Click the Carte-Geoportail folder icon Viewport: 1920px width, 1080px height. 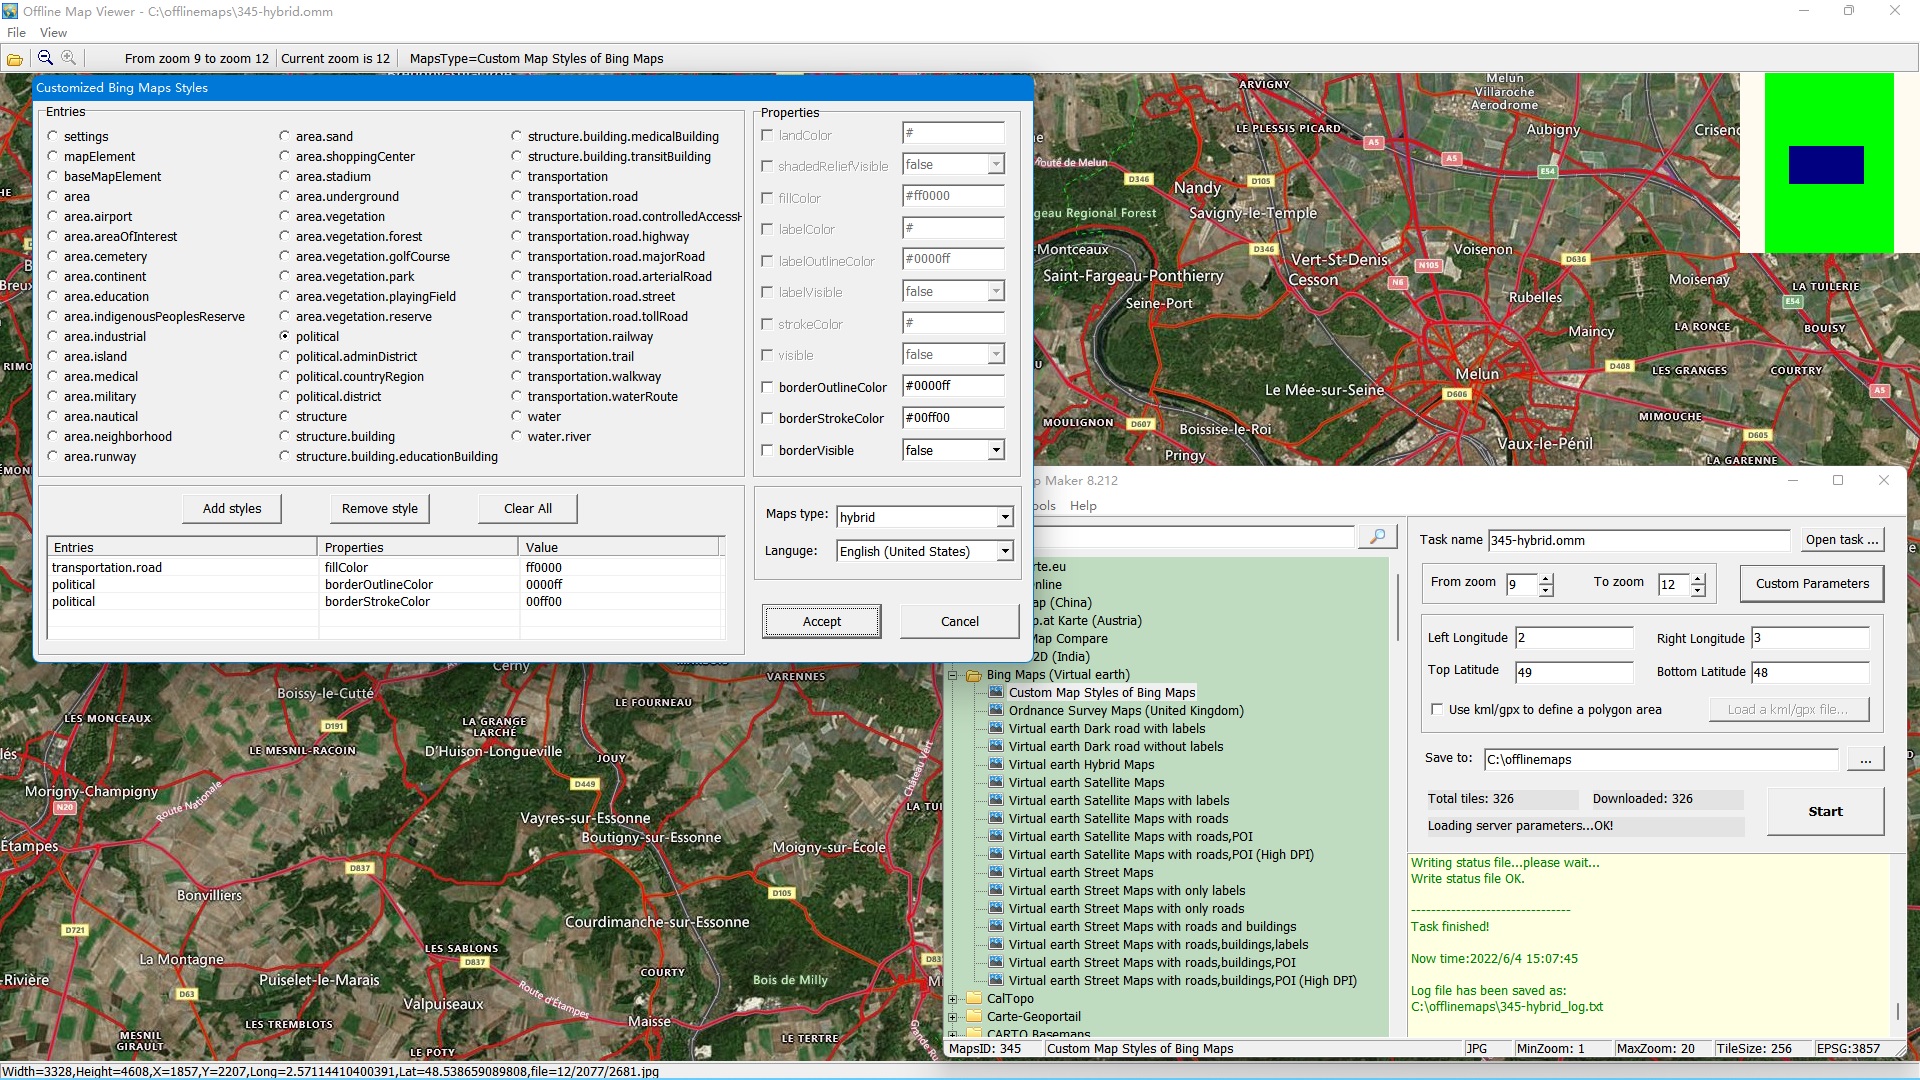(x=974, y=1017)
